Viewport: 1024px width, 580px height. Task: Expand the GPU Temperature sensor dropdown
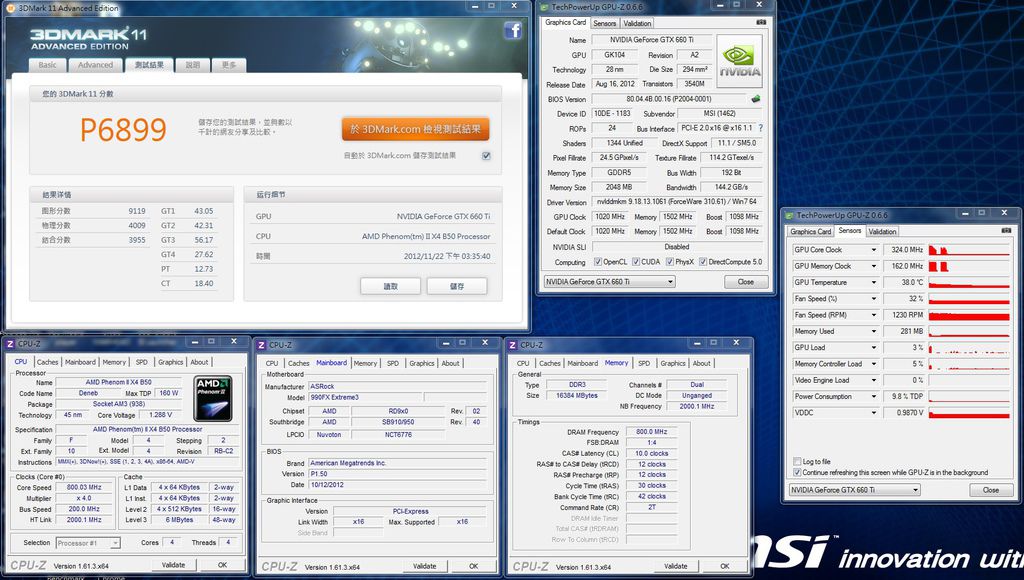tap(873, 282)
